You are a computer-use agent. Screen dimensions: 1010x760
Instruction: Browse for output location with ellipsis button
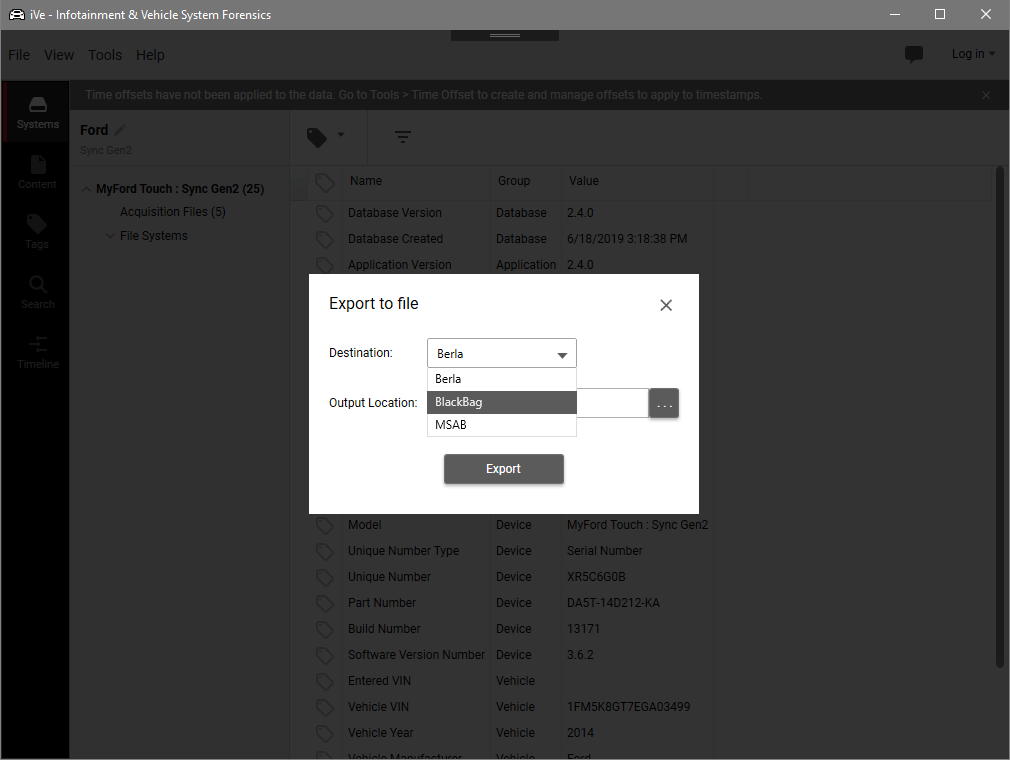click(664, 403)
